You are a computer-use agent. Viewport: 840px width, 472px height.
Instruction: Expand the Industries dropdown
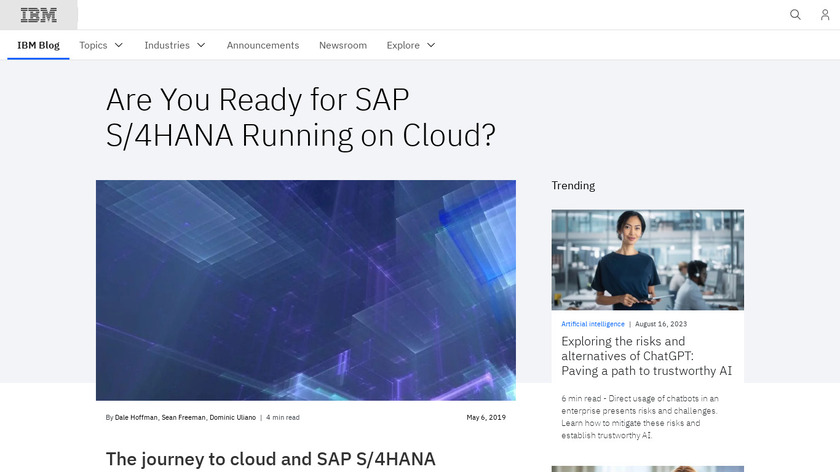[x=175, y=45]
